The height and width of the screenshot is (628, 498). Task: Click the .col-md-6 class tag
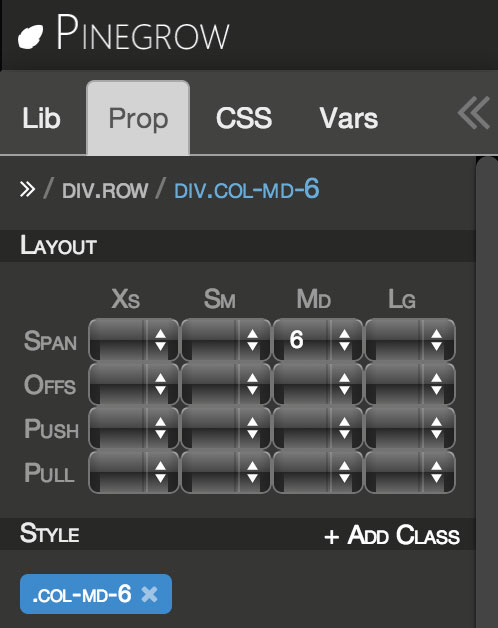[82, 594]
